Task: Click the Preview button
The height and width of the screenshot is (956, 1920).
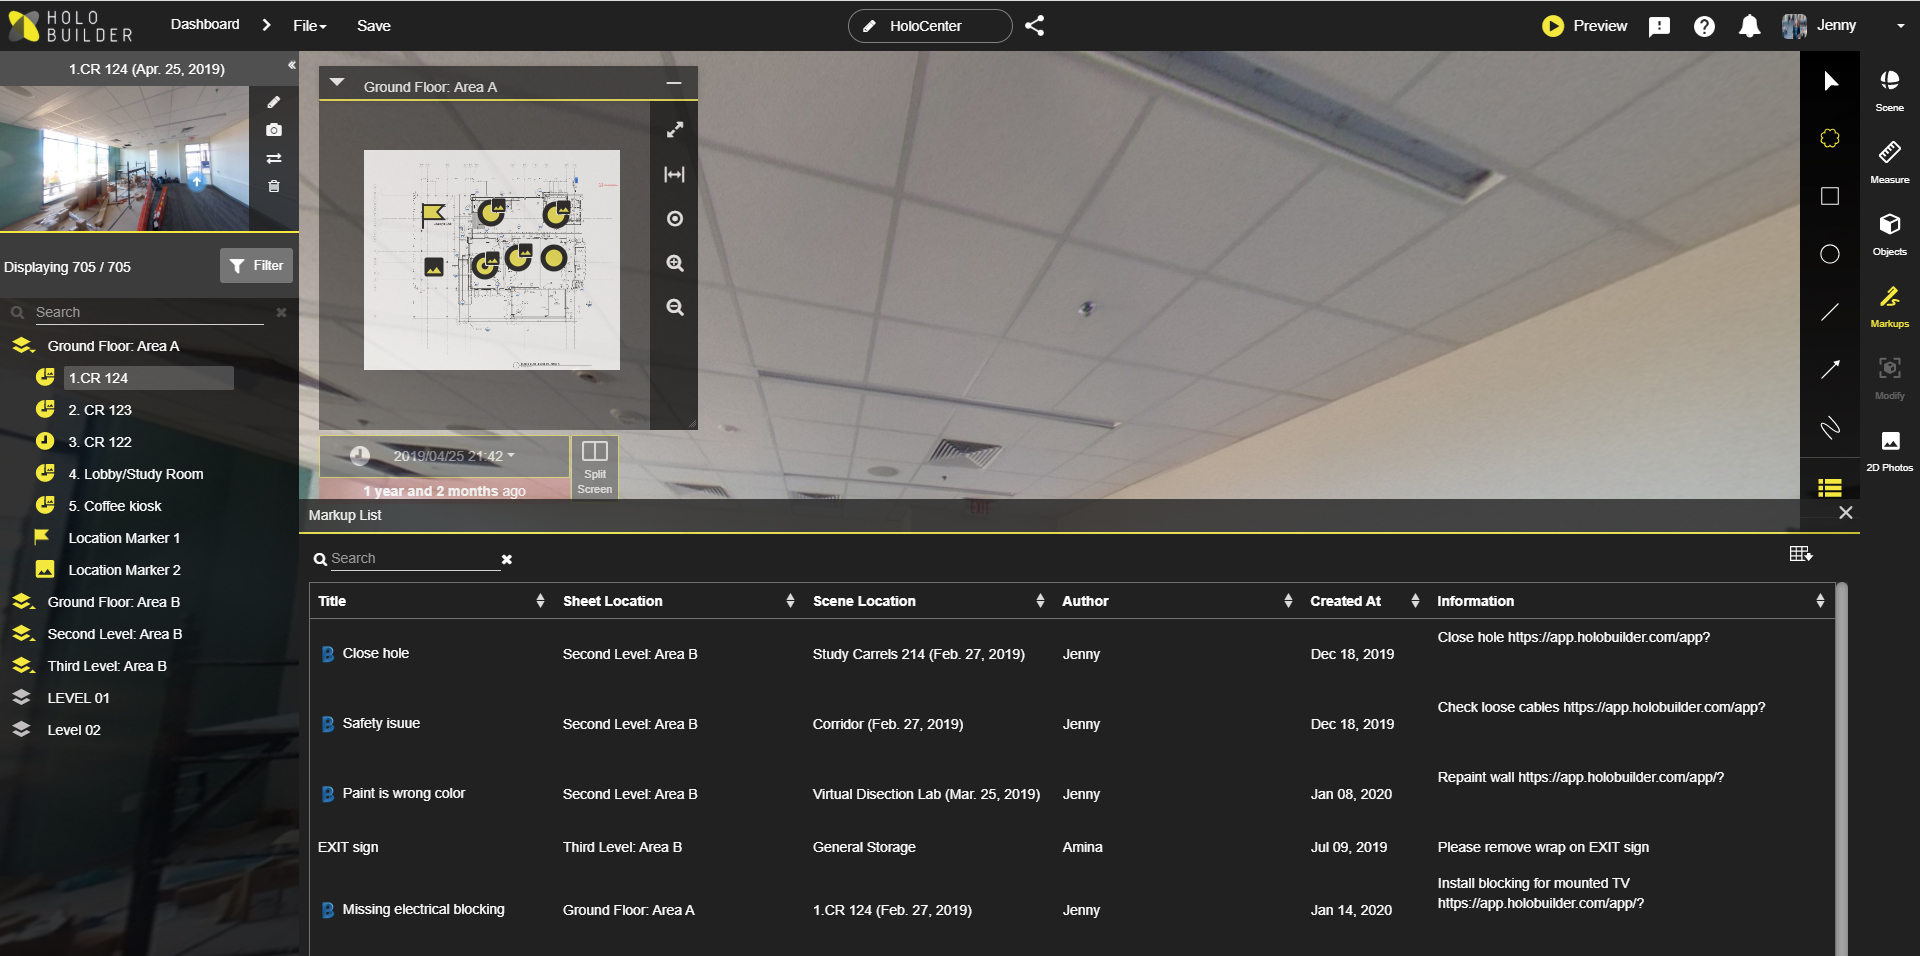Action: point(1585,26)
